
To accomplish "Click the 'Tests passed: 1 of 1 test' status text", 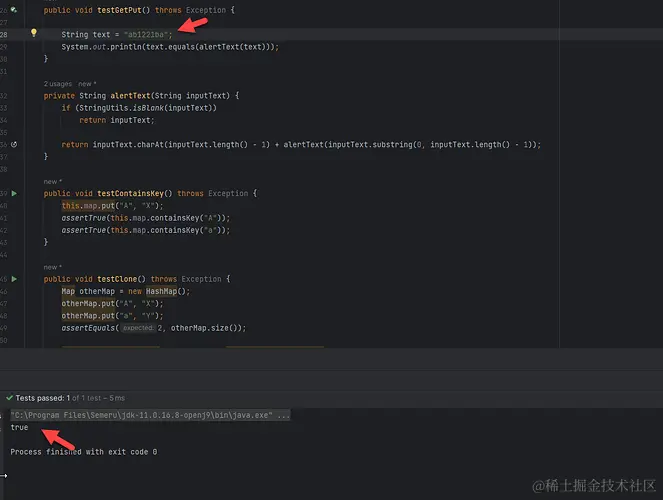I will (70, 398).
